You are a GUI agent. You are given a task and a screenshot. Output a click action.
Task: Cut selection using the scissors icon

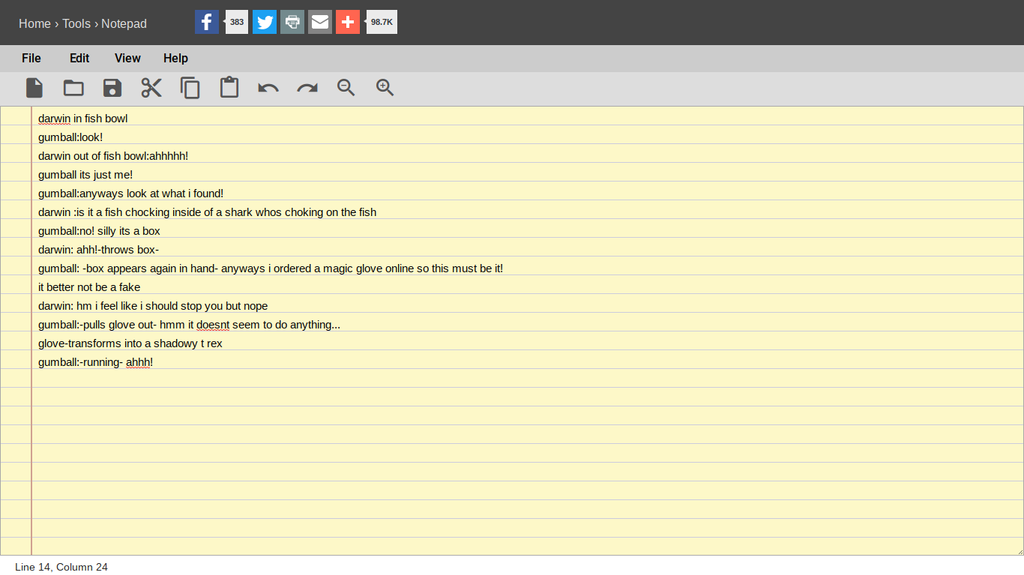pyautogui.click(x=151, y=88)
